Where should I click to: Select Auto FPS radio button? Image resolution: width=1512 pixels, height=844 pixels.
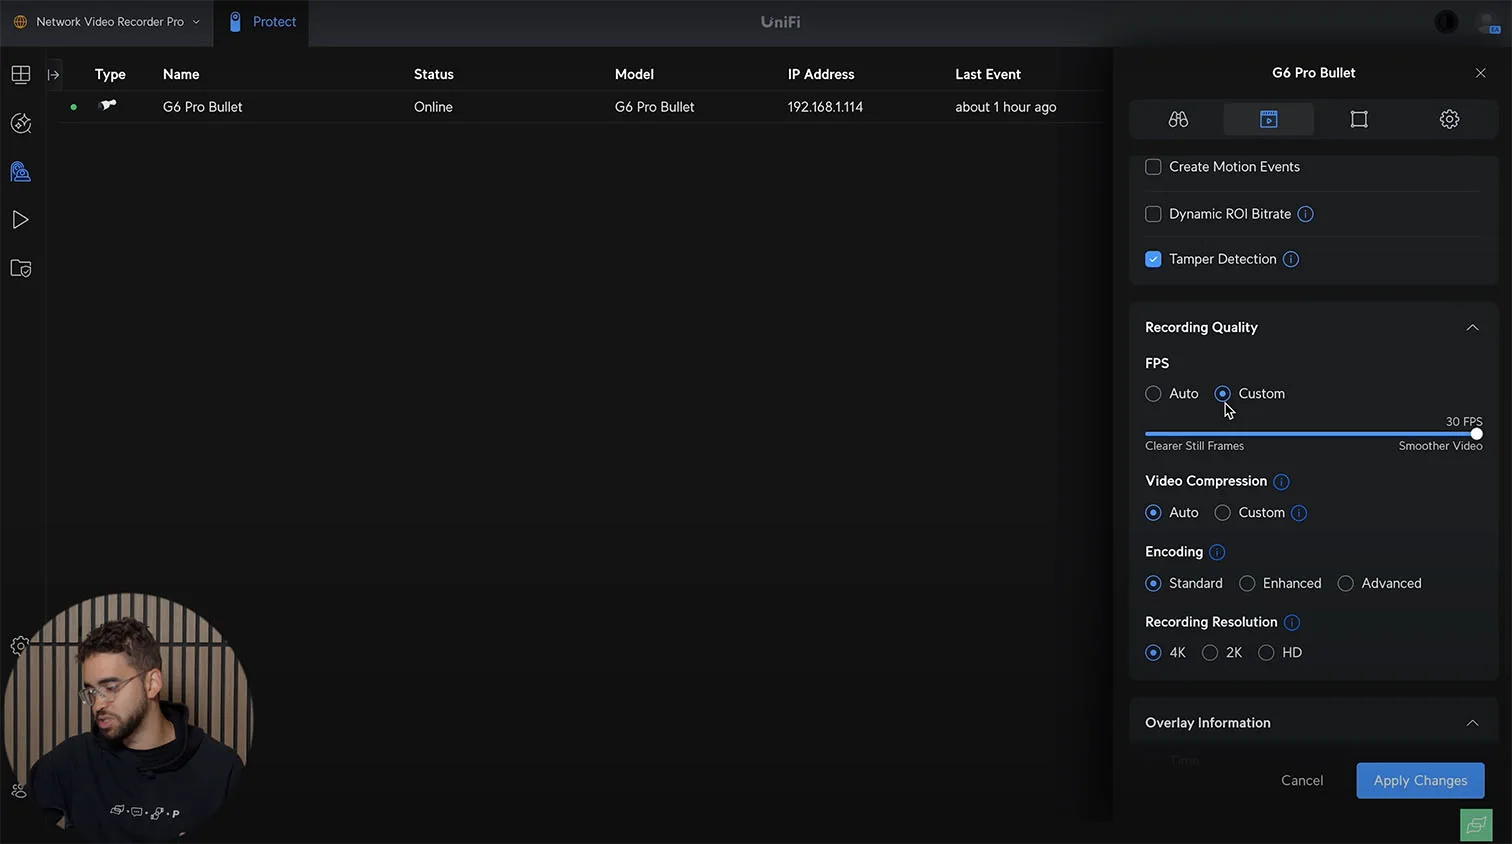coord(1153,394)
